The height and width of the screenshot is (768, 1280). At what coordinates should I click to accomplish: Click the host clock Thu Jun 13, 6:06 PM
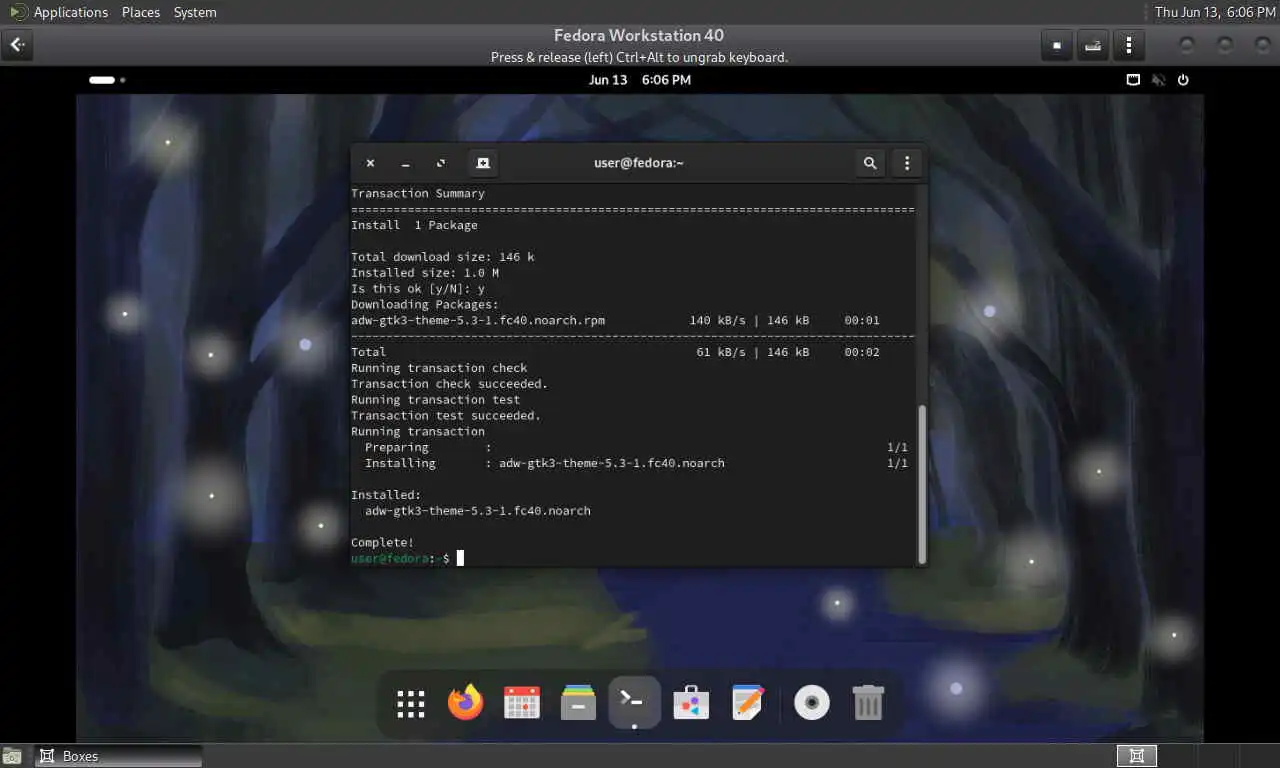tap(1214, 12)
